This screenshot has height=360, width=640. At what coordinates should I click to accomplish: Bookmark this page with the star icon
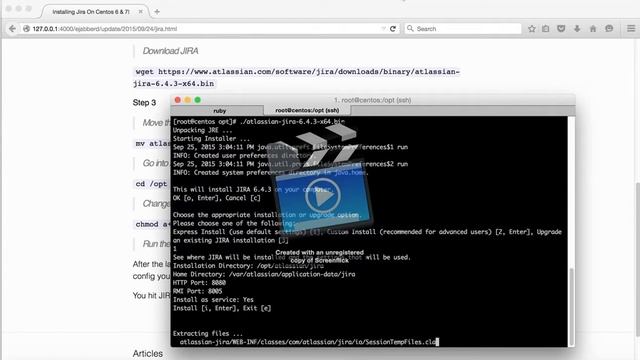coord(531,29)
